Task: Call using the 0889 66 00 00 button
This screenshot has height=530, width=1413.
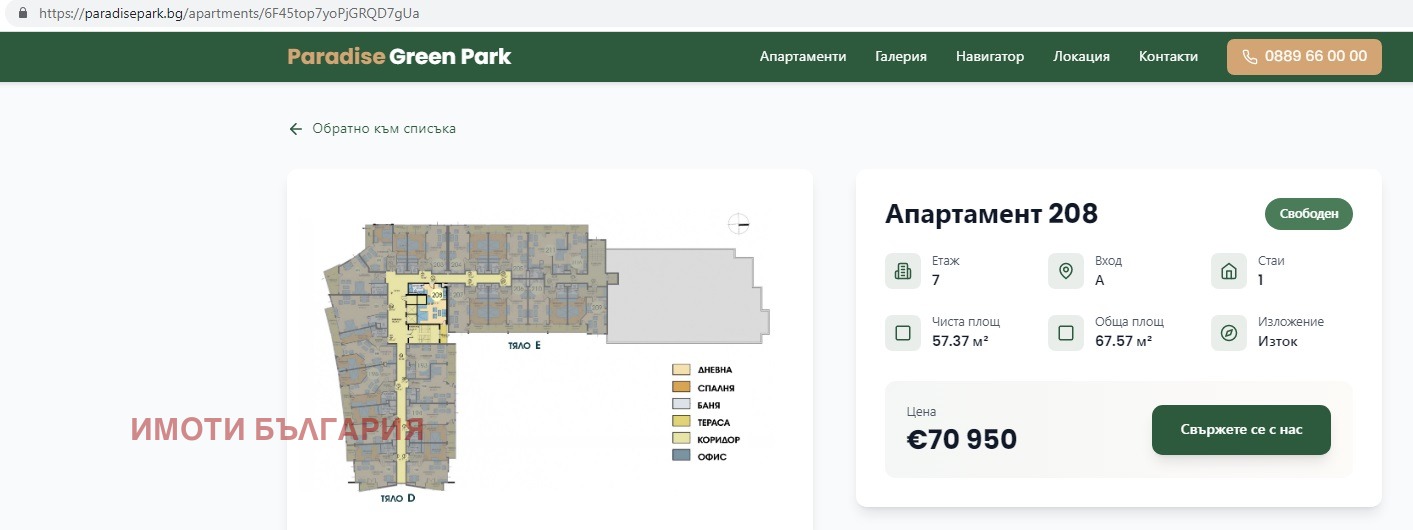Action: pyautogui.click(x=1303, y=57)
